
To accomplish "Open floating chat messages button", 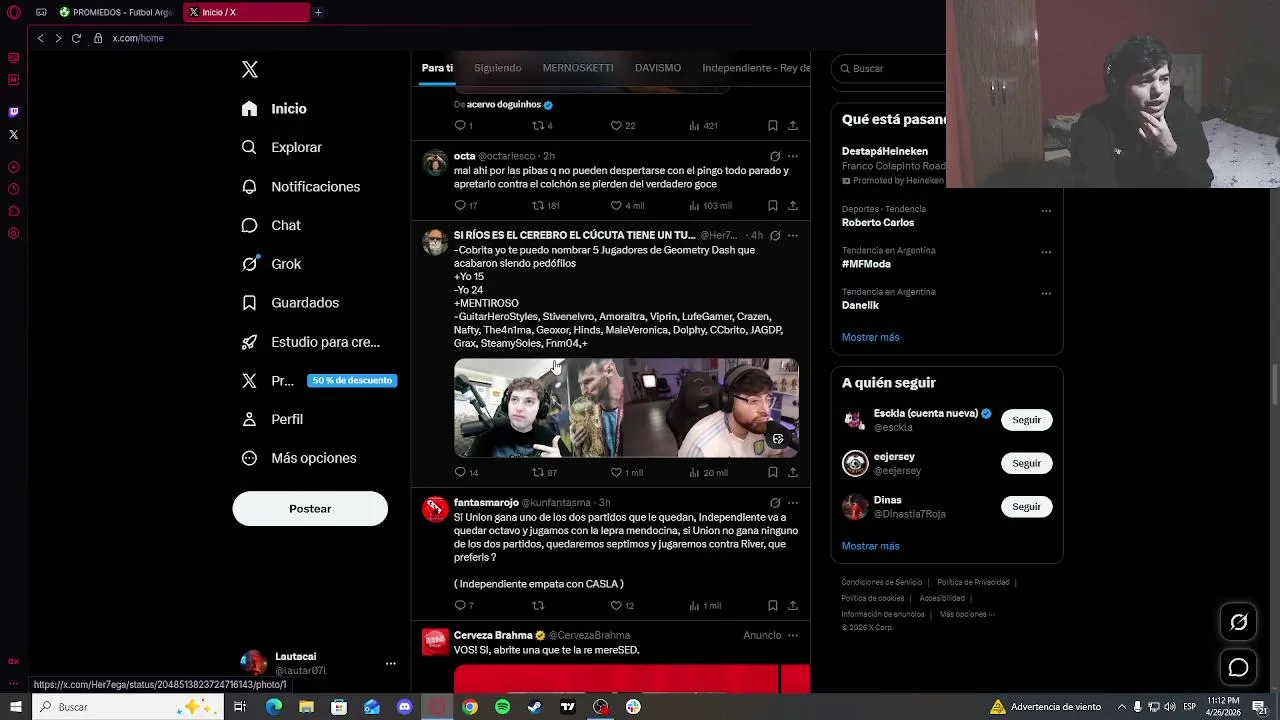I will click(x=1238, y=667).
